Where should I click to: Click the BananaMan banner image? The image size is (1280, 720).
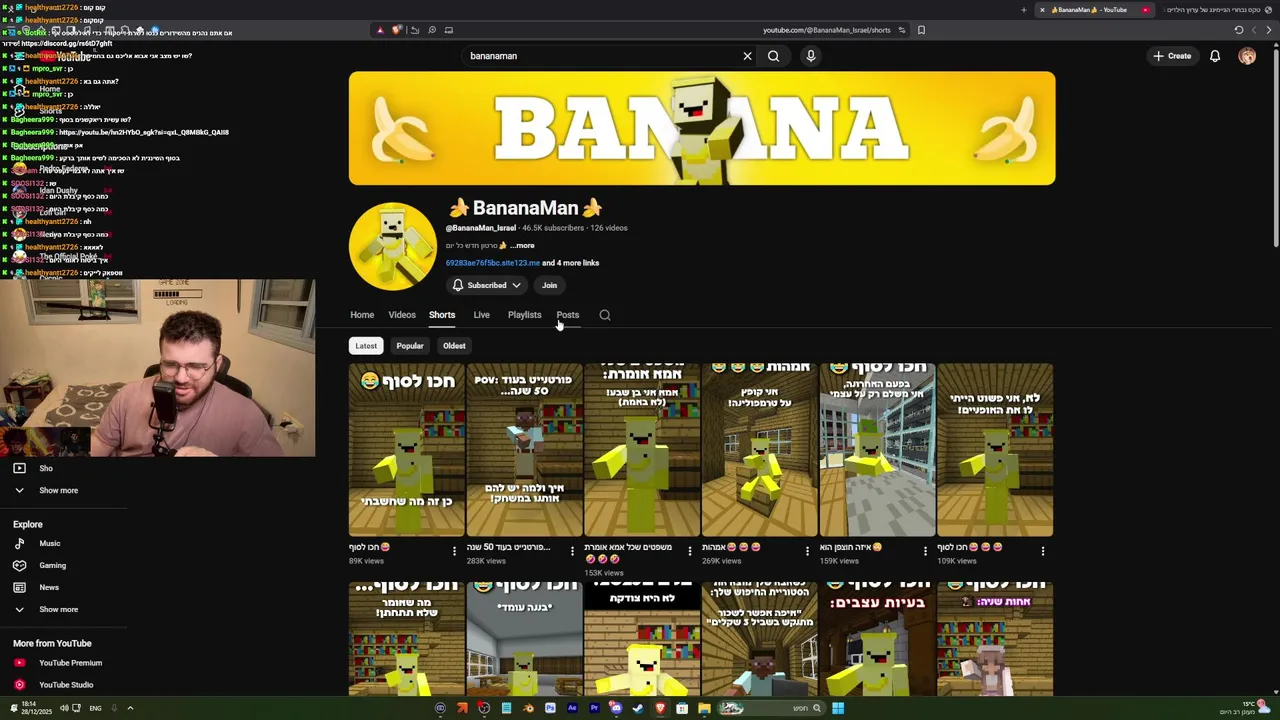(702, 128)
